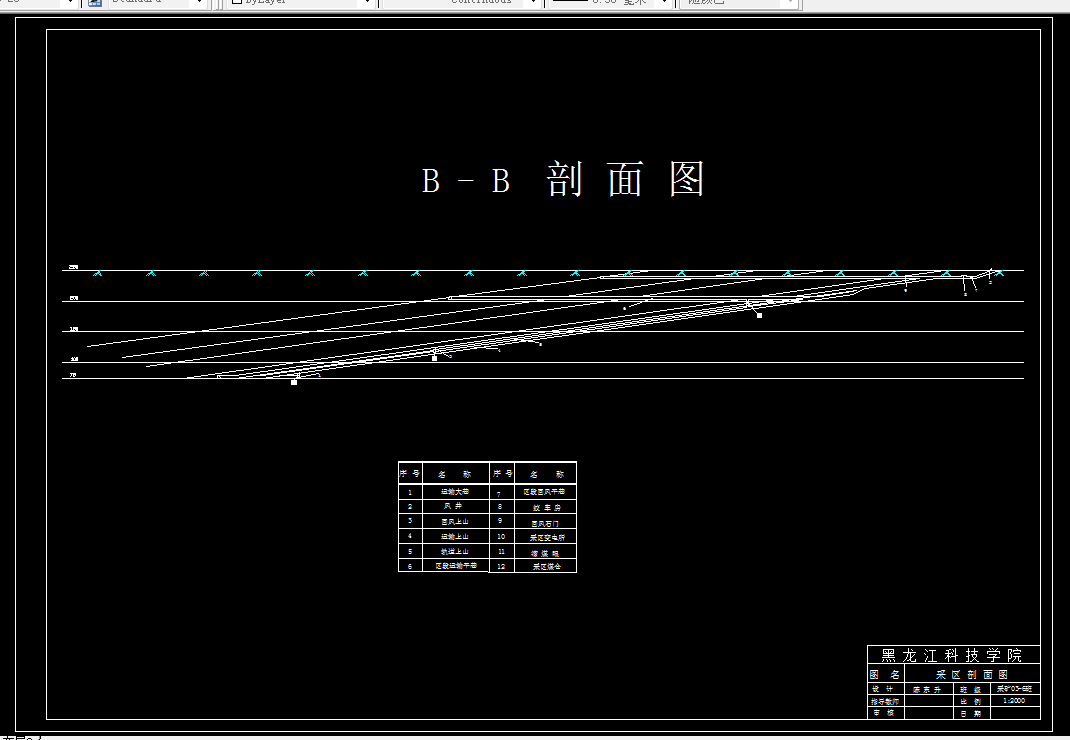1070x740 pixels.
Task: Click legend number 8 cell
Action: [500, 507]
